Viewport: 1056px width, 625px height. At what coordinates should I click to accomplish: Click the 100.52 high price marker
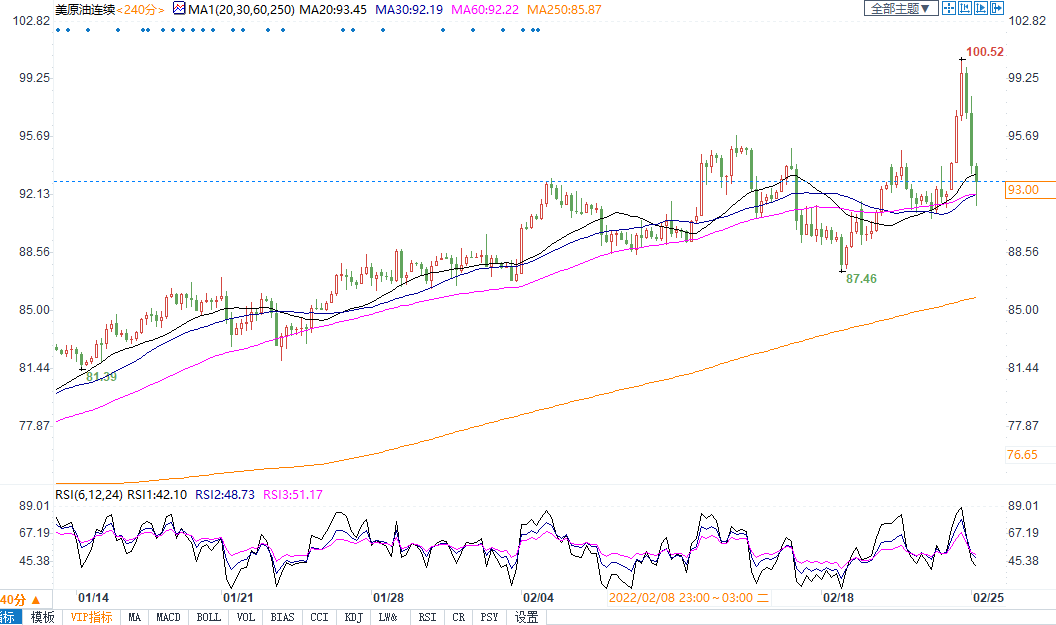[x=984, y=51]
